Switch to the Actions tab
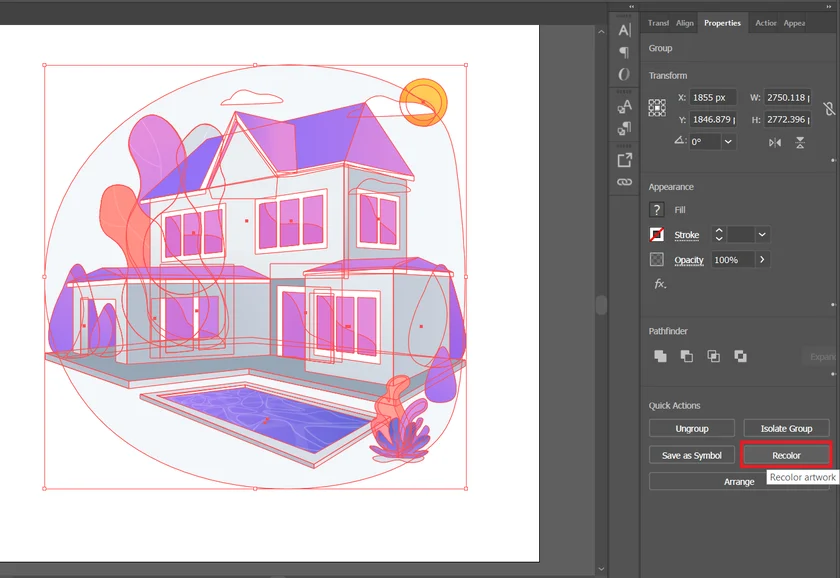Screen dimensions: 840x578 766,23
